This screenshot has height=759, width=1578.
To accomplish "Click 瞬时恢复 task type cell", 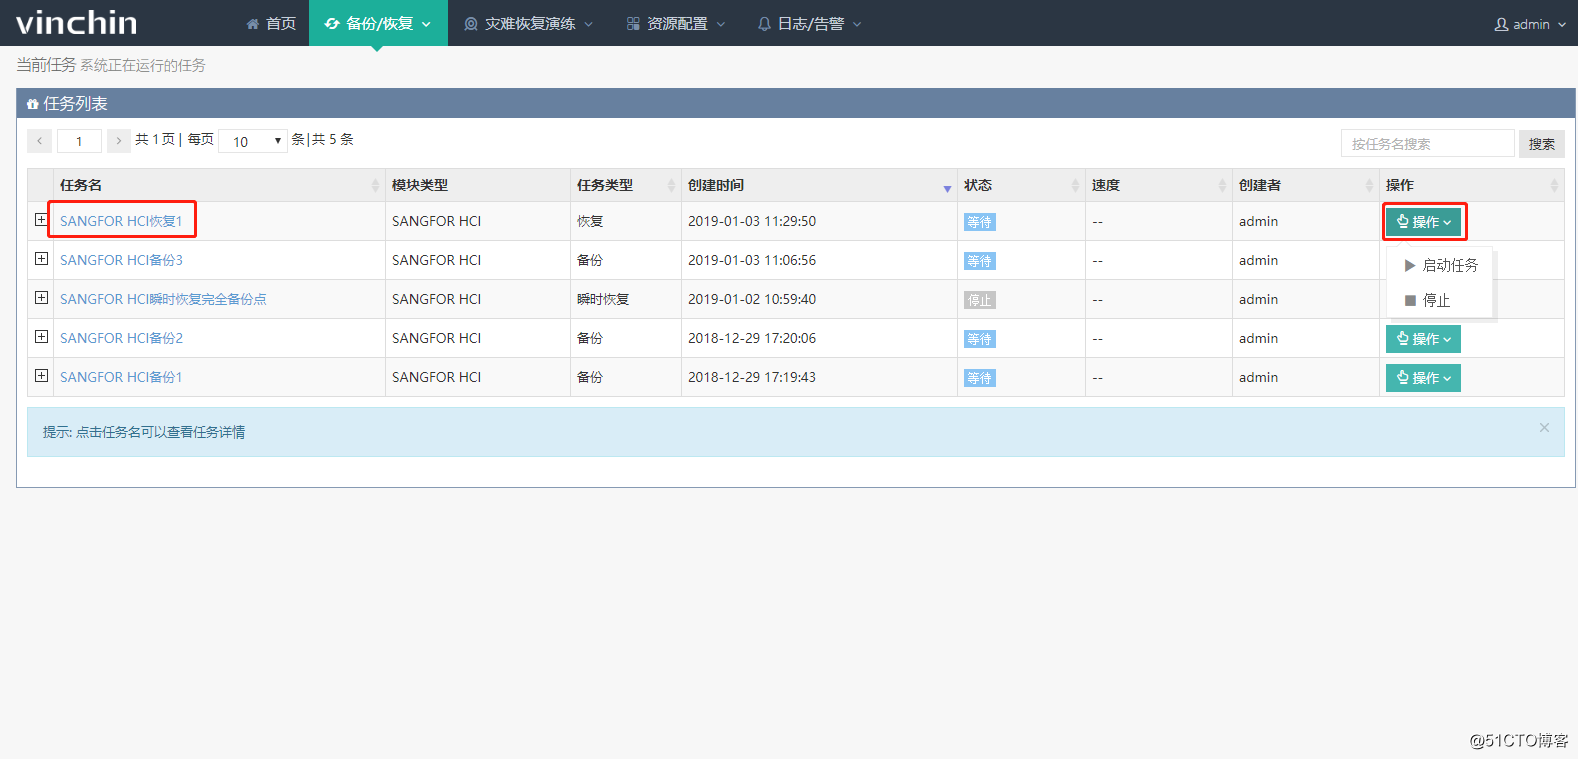I will click(x=603, y=299).
